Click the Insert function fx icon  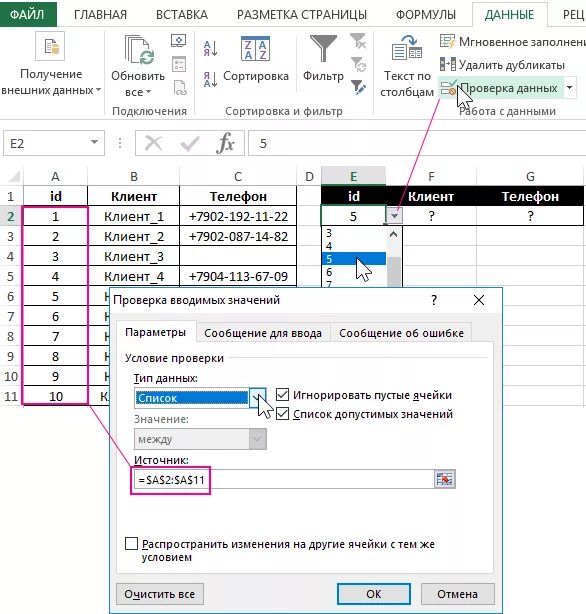[x=226, y=143]
